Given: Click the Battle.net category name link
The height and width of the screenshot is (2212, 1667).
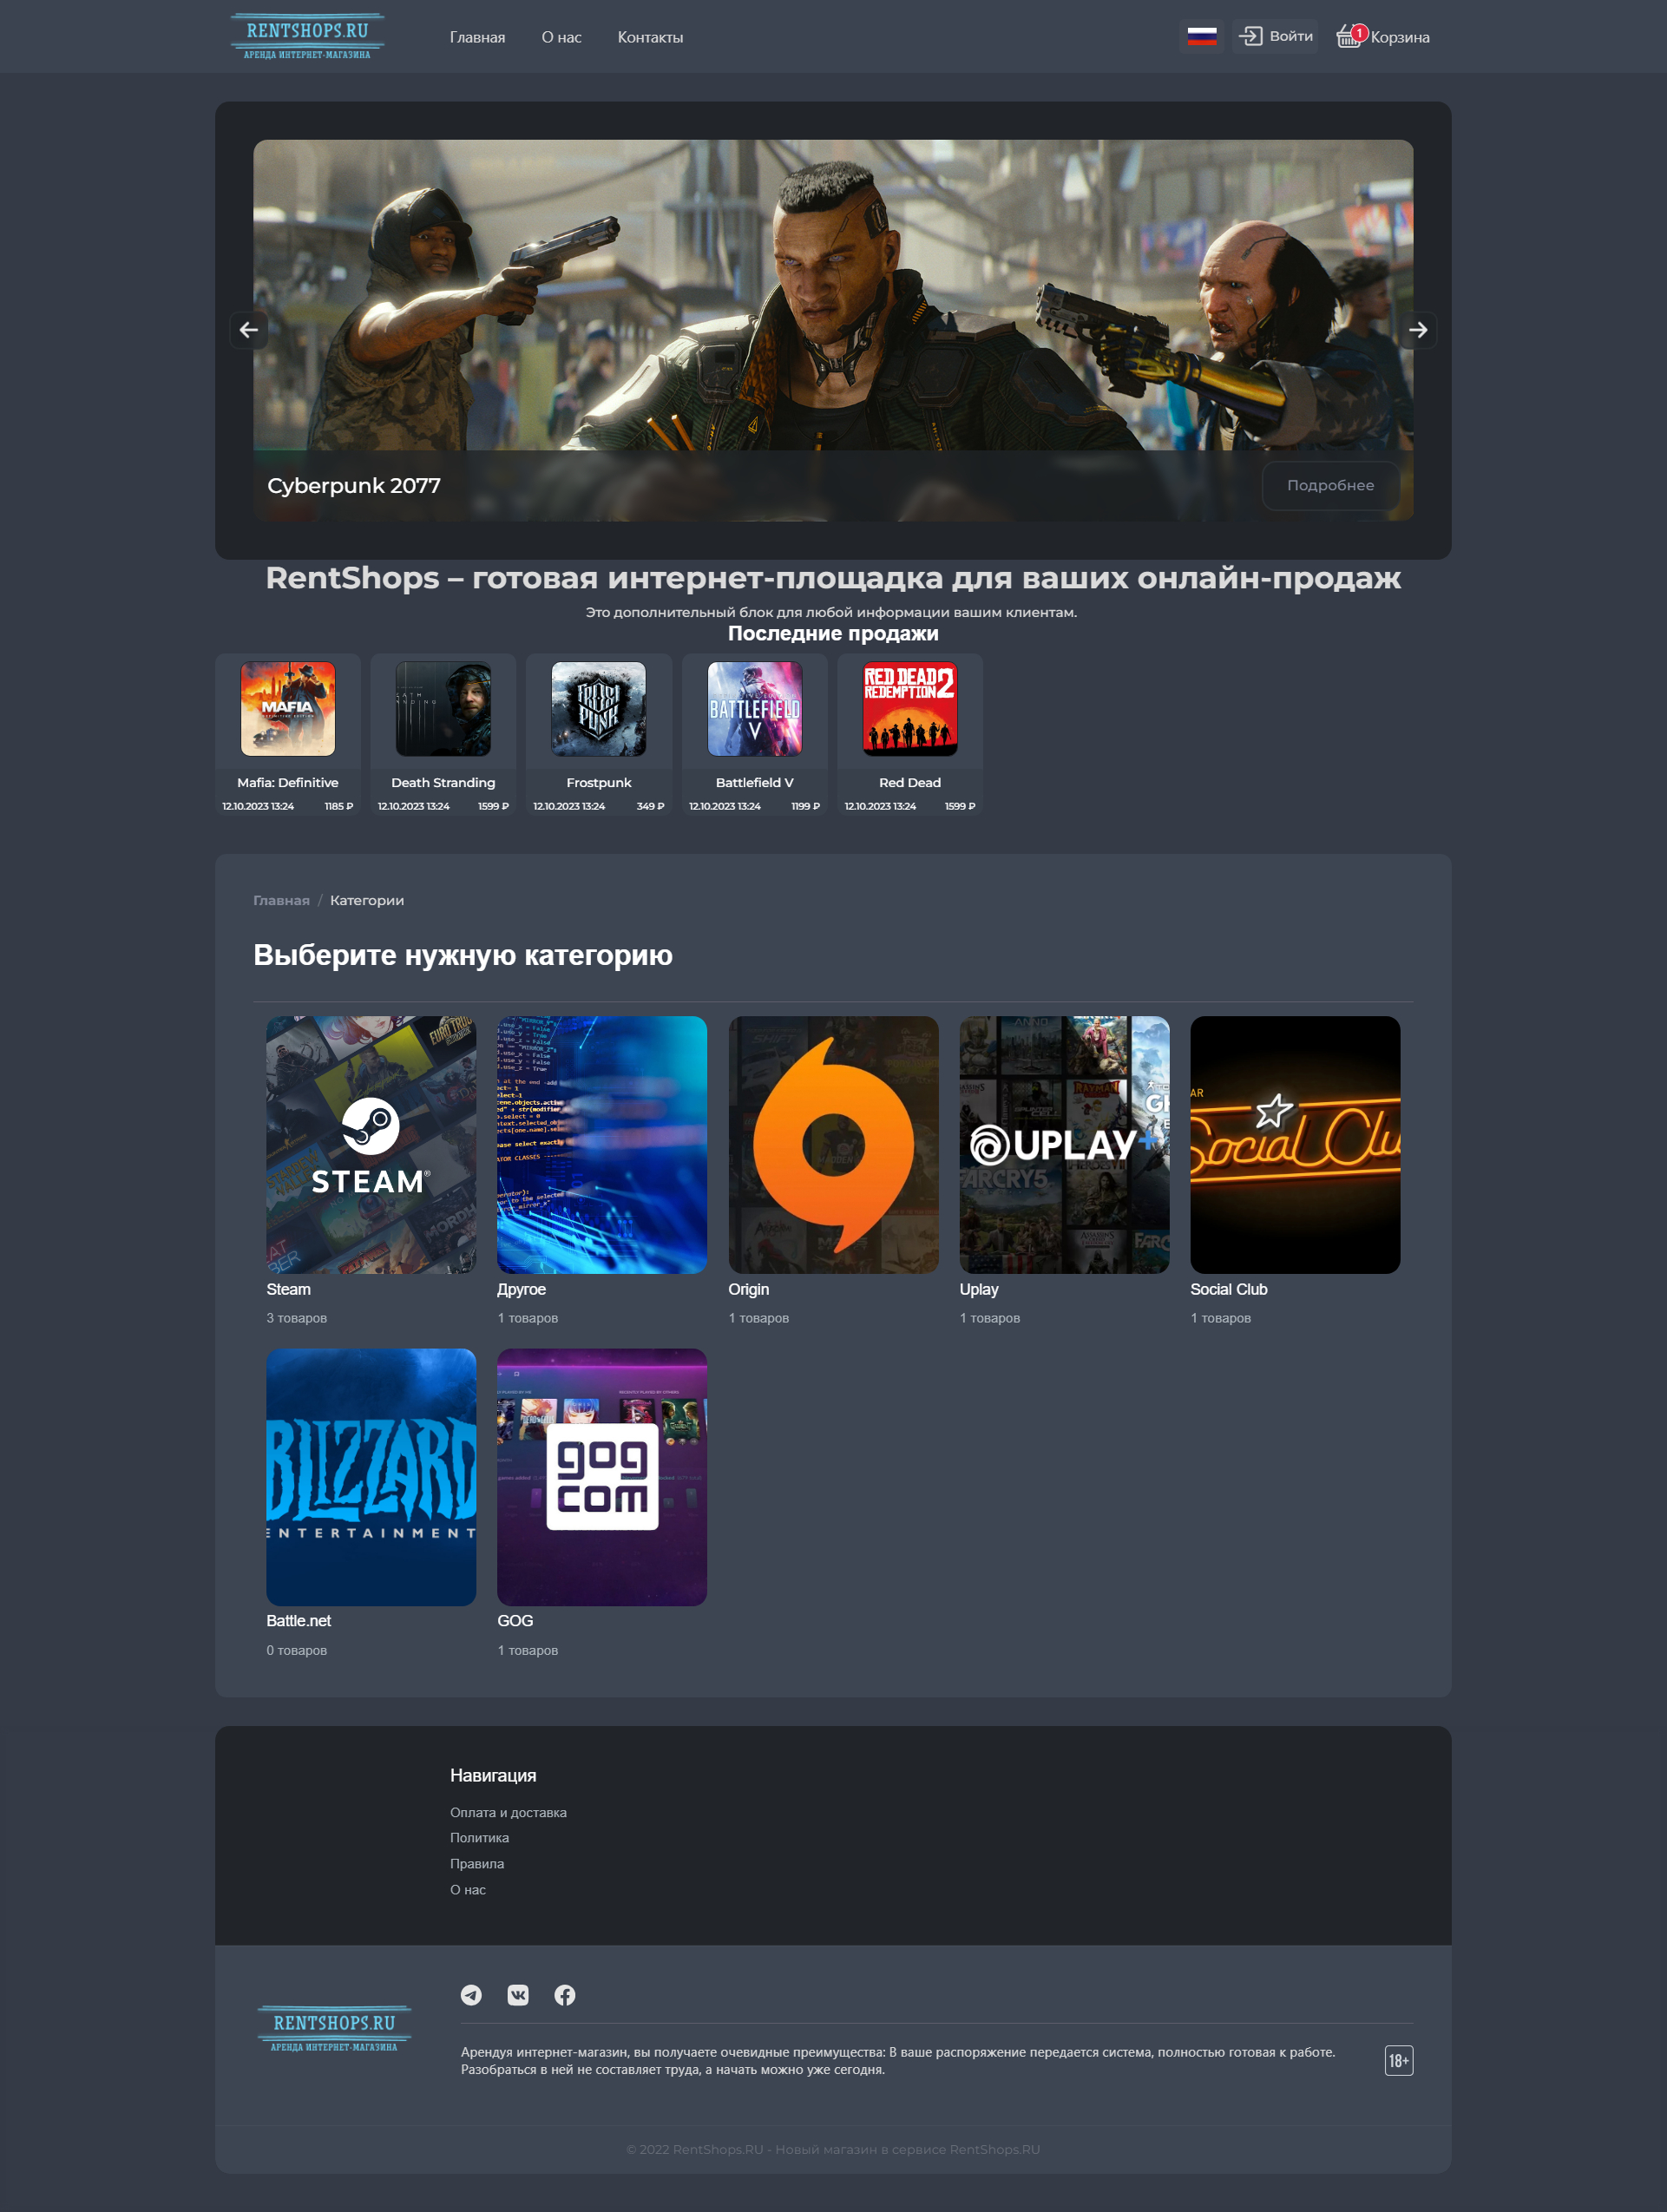Looking at the screenshot, I should coord(298,1621).
